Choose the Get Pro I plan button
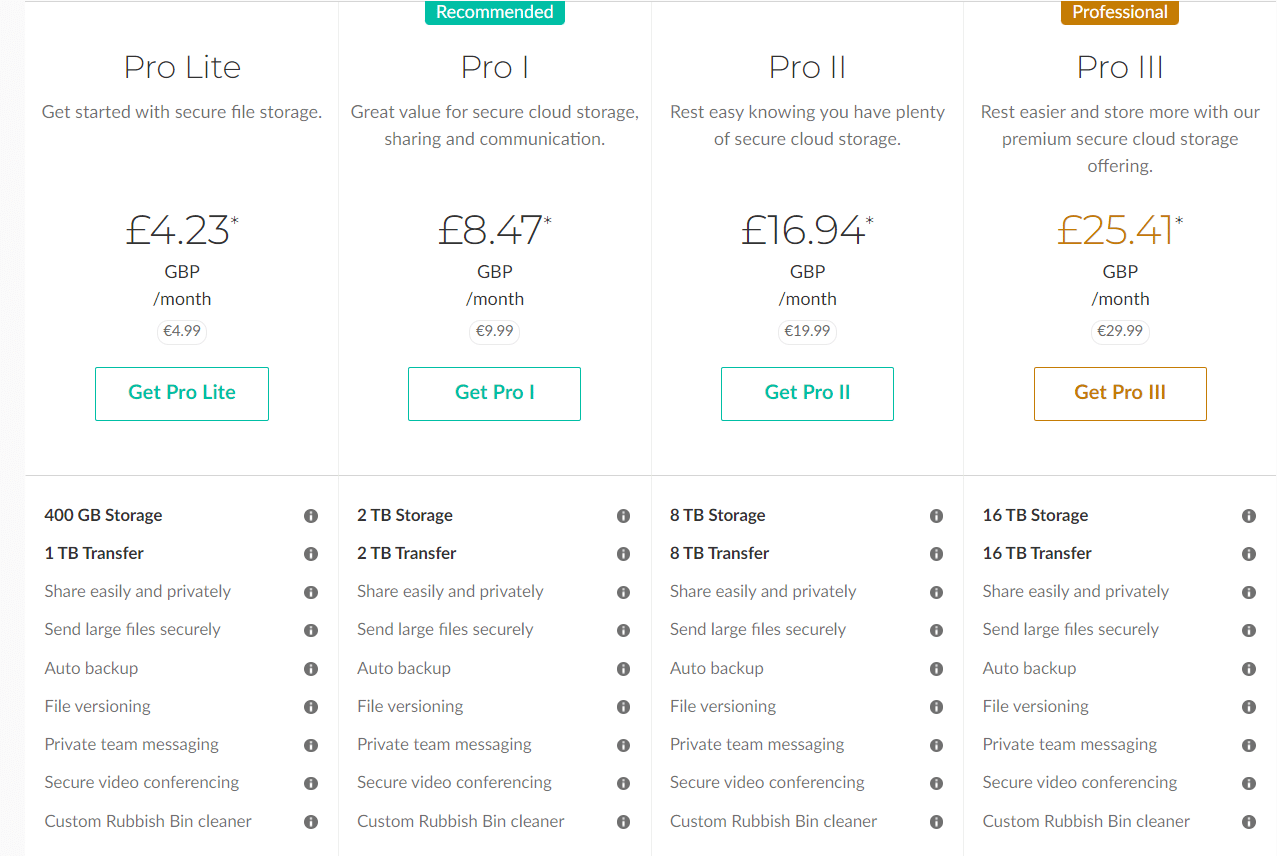Viewport: 1277px width, 856px height. click(494, 394)
